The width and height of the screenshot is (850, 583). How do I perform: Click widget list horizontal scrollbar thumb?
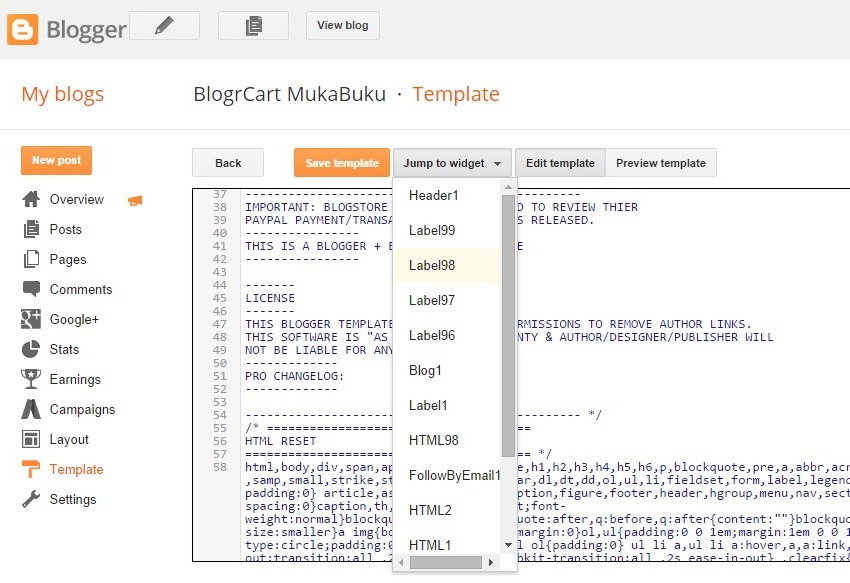(446, 562)
